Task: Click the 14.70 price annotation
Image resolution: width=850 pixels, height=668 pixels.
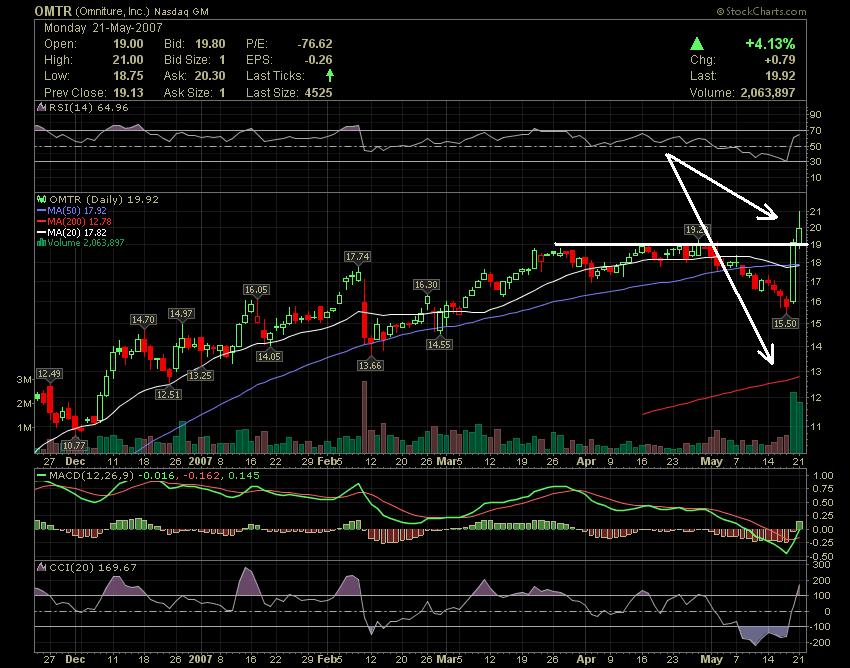Action: coord(144,319)
